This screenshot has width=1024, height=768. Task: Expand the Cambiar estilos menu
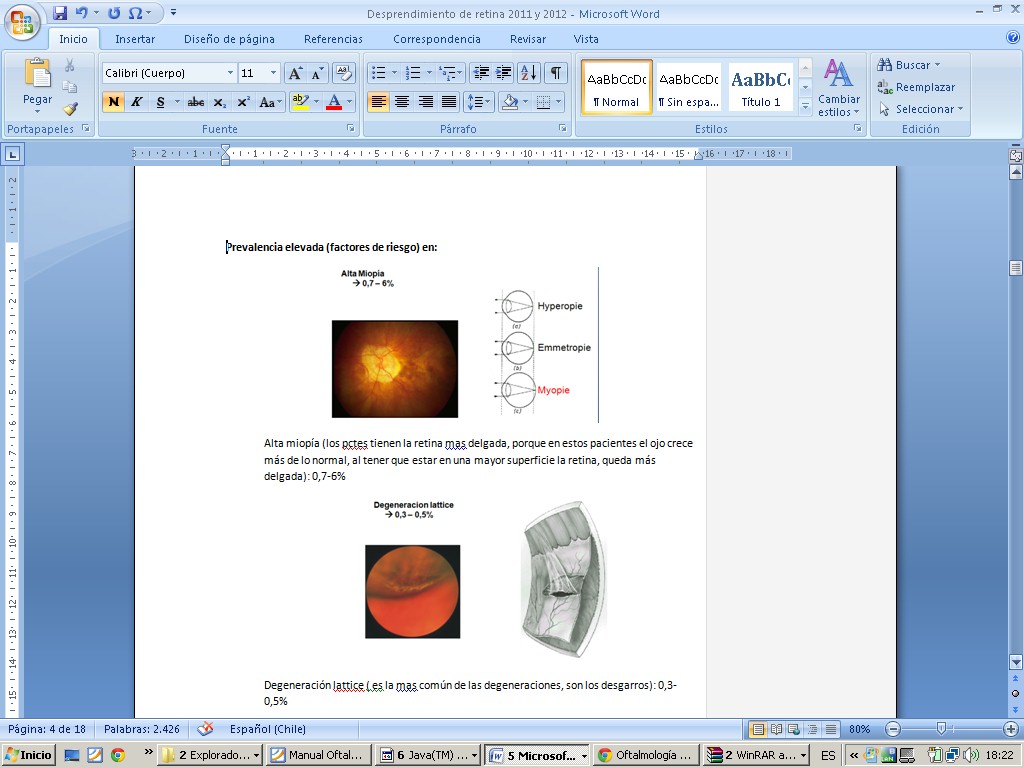(838, 88)
